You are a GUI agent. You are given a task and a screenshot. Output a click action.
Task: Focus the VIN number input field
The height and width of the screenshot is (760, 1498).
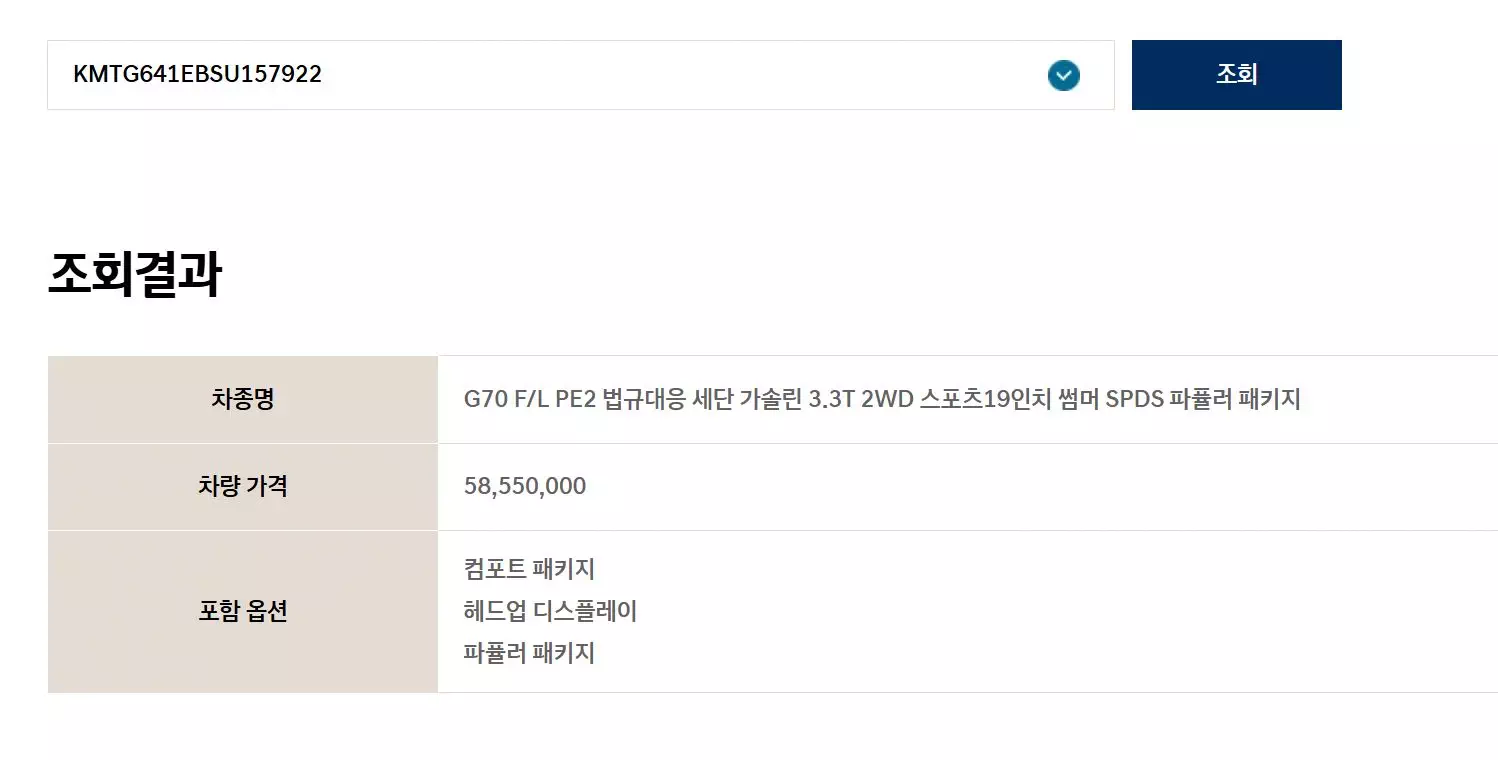coord(540,75)
